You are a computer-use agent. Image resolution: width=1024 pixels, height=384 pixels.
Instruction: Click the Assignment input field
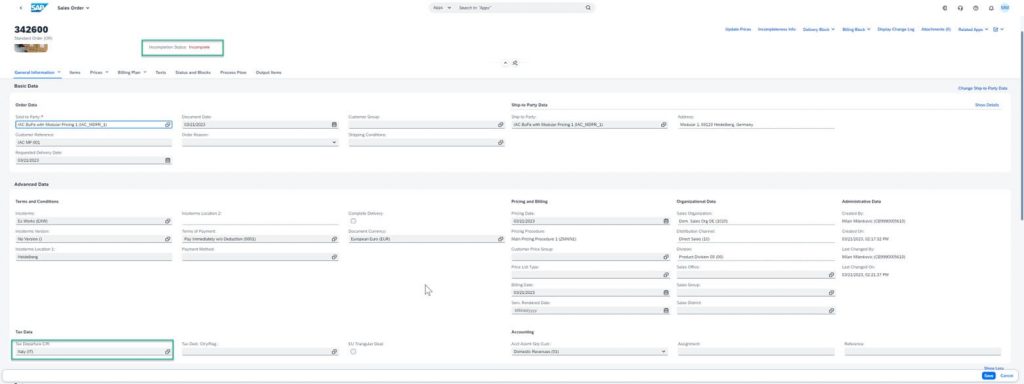[x=756, y=351]
